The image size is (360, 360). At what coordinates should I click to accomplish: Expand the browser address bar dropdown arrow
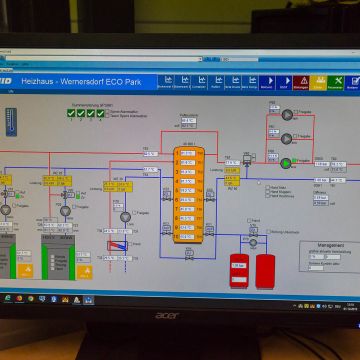pyautogui.click(x=200, y=59)
